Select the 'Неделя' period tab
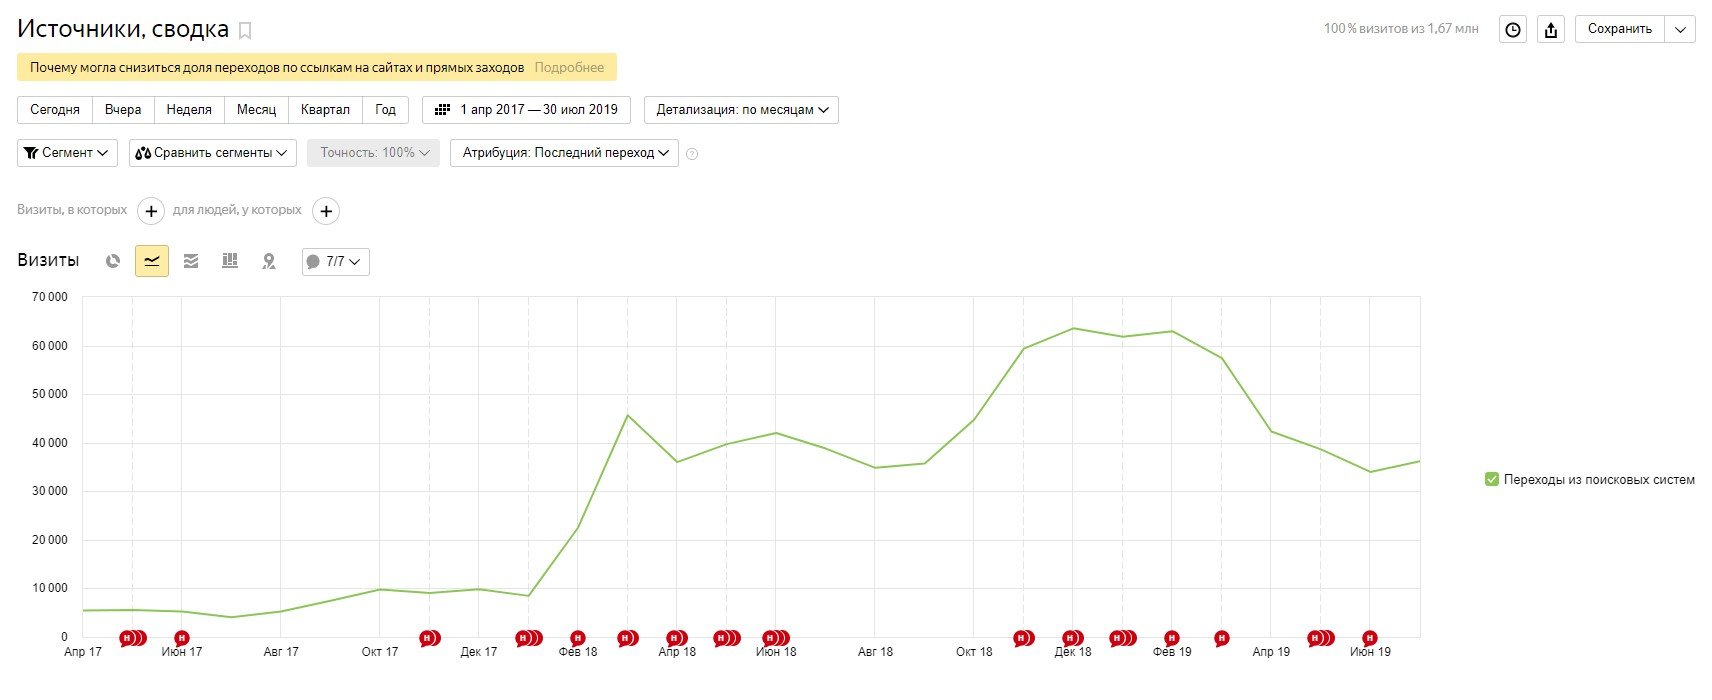Screen dimensions: 1712x700 click(x=189, y=110)
